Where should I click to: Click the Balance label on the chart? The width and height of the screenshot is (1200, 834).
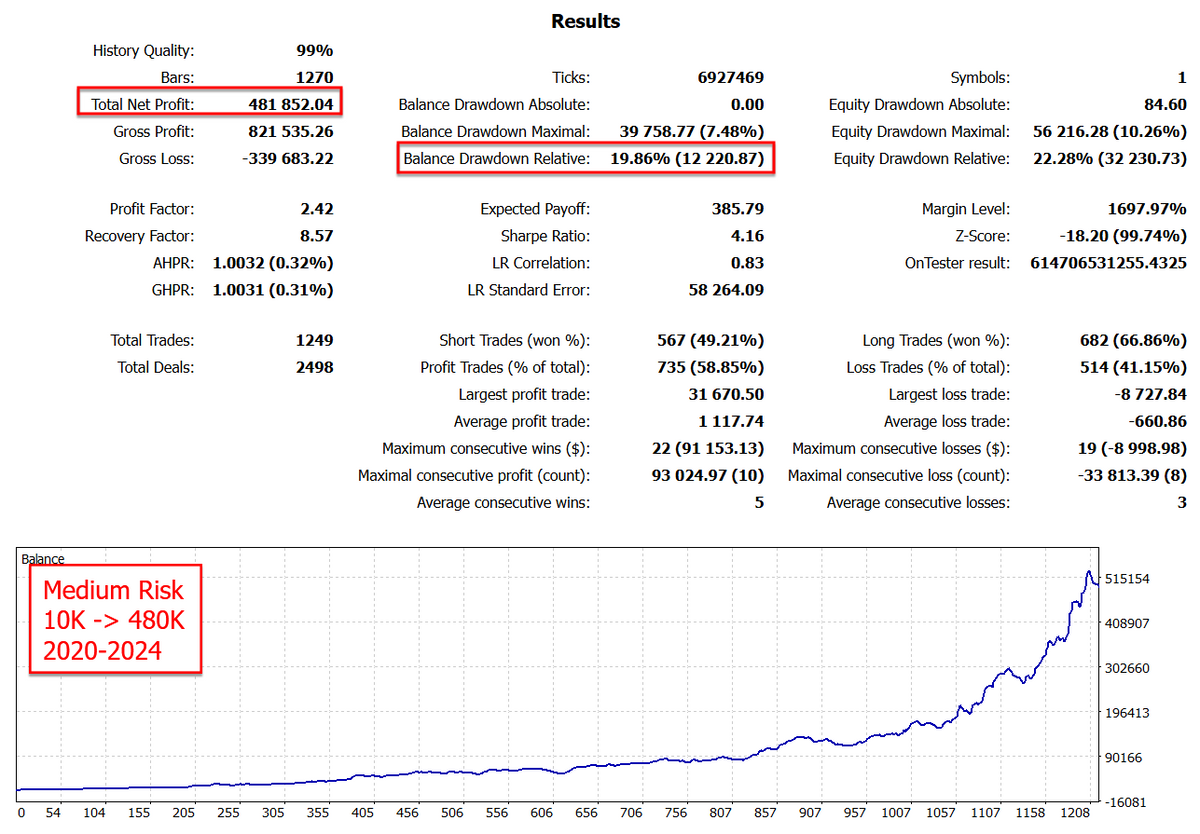pos(43,560)
